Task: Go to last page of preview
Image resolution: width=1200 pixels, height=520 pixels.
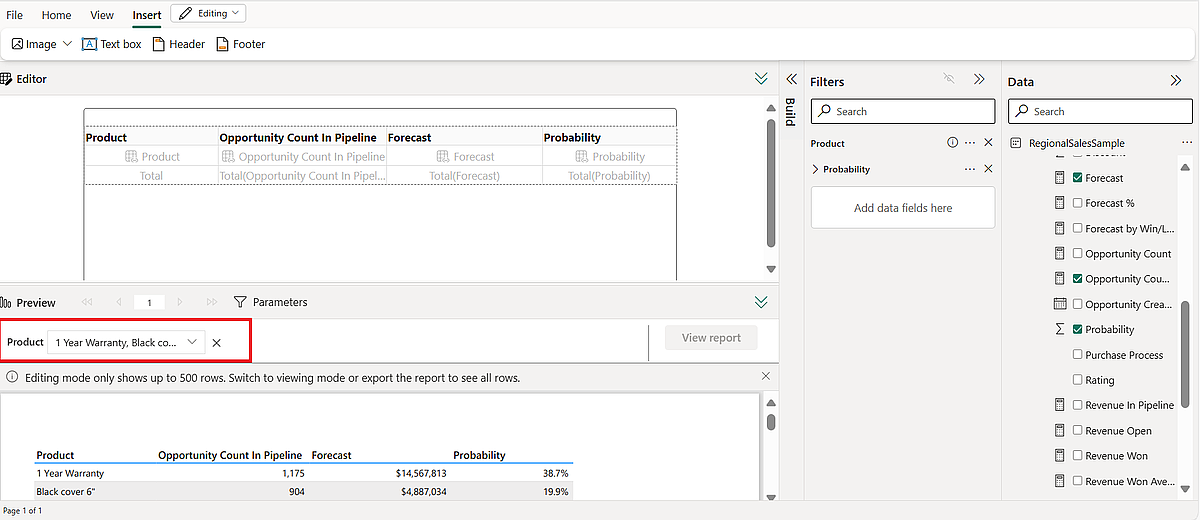Action: (x=211, y=302)
